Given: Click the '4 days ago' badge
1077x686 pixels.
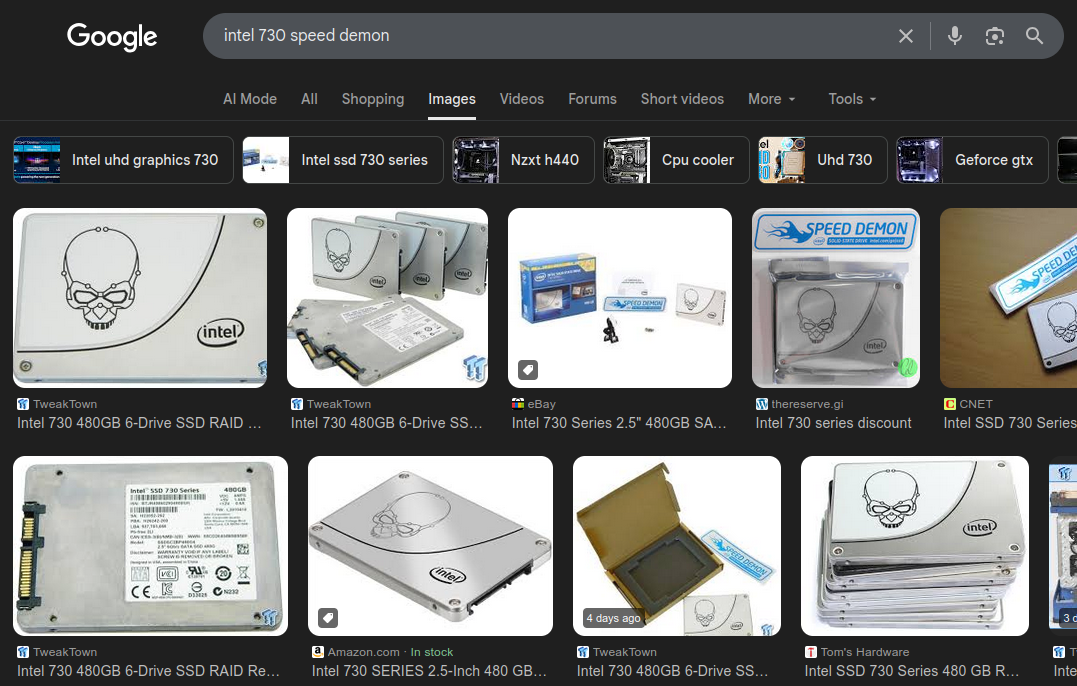Looking at the screenshot, I should 613,618.
